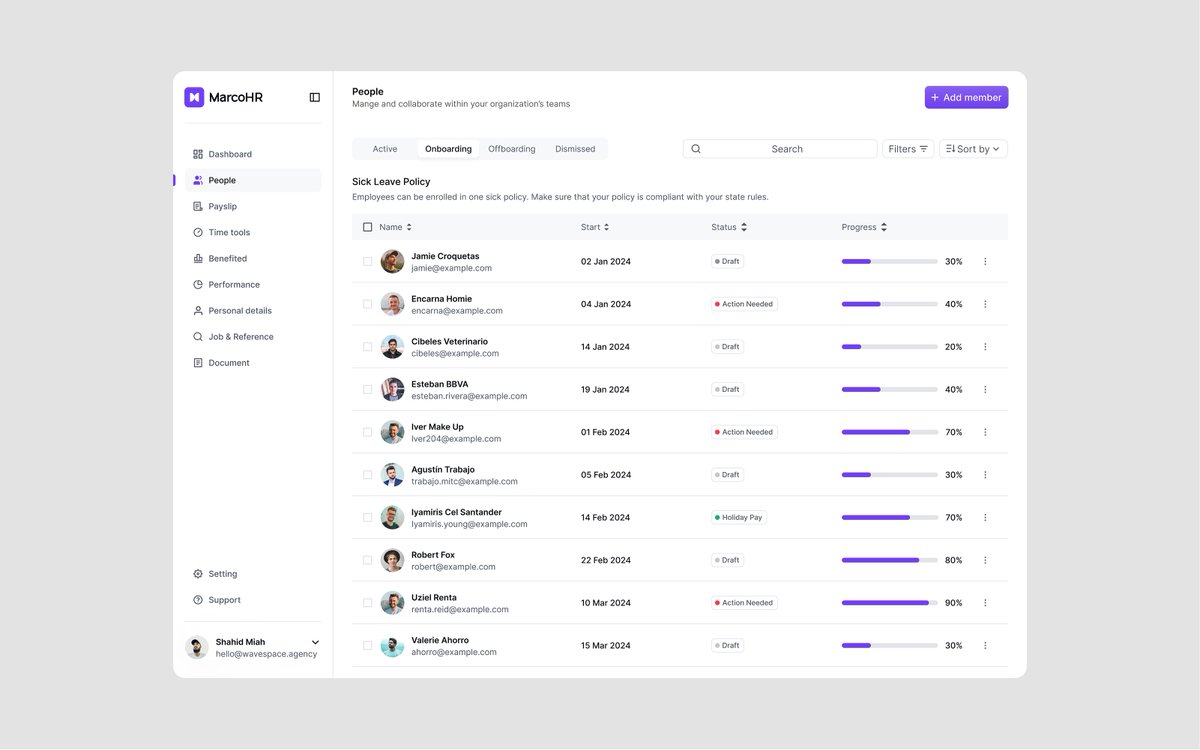Click Robert Fox's 80% progress bar
Viewport: 1200px width, 750px height.
[x=889, y=560]
